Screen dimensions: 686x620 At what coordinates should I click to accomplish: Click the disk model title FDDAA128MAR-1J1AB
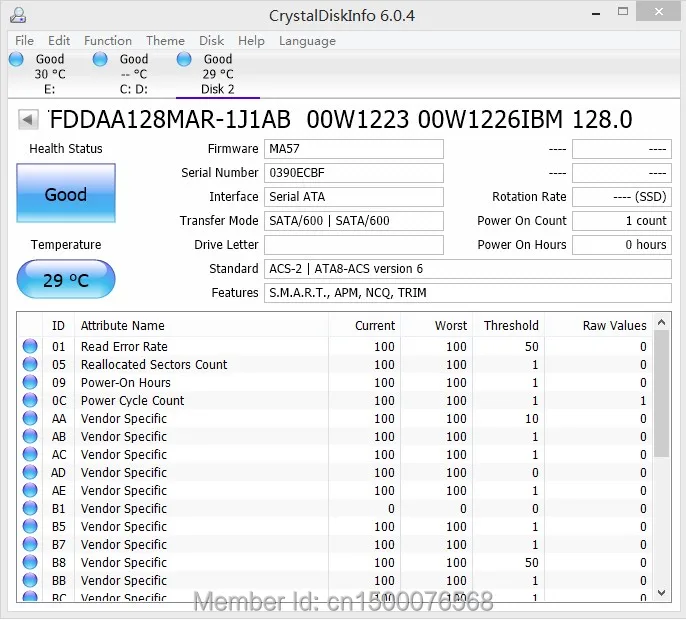point(170,119)
